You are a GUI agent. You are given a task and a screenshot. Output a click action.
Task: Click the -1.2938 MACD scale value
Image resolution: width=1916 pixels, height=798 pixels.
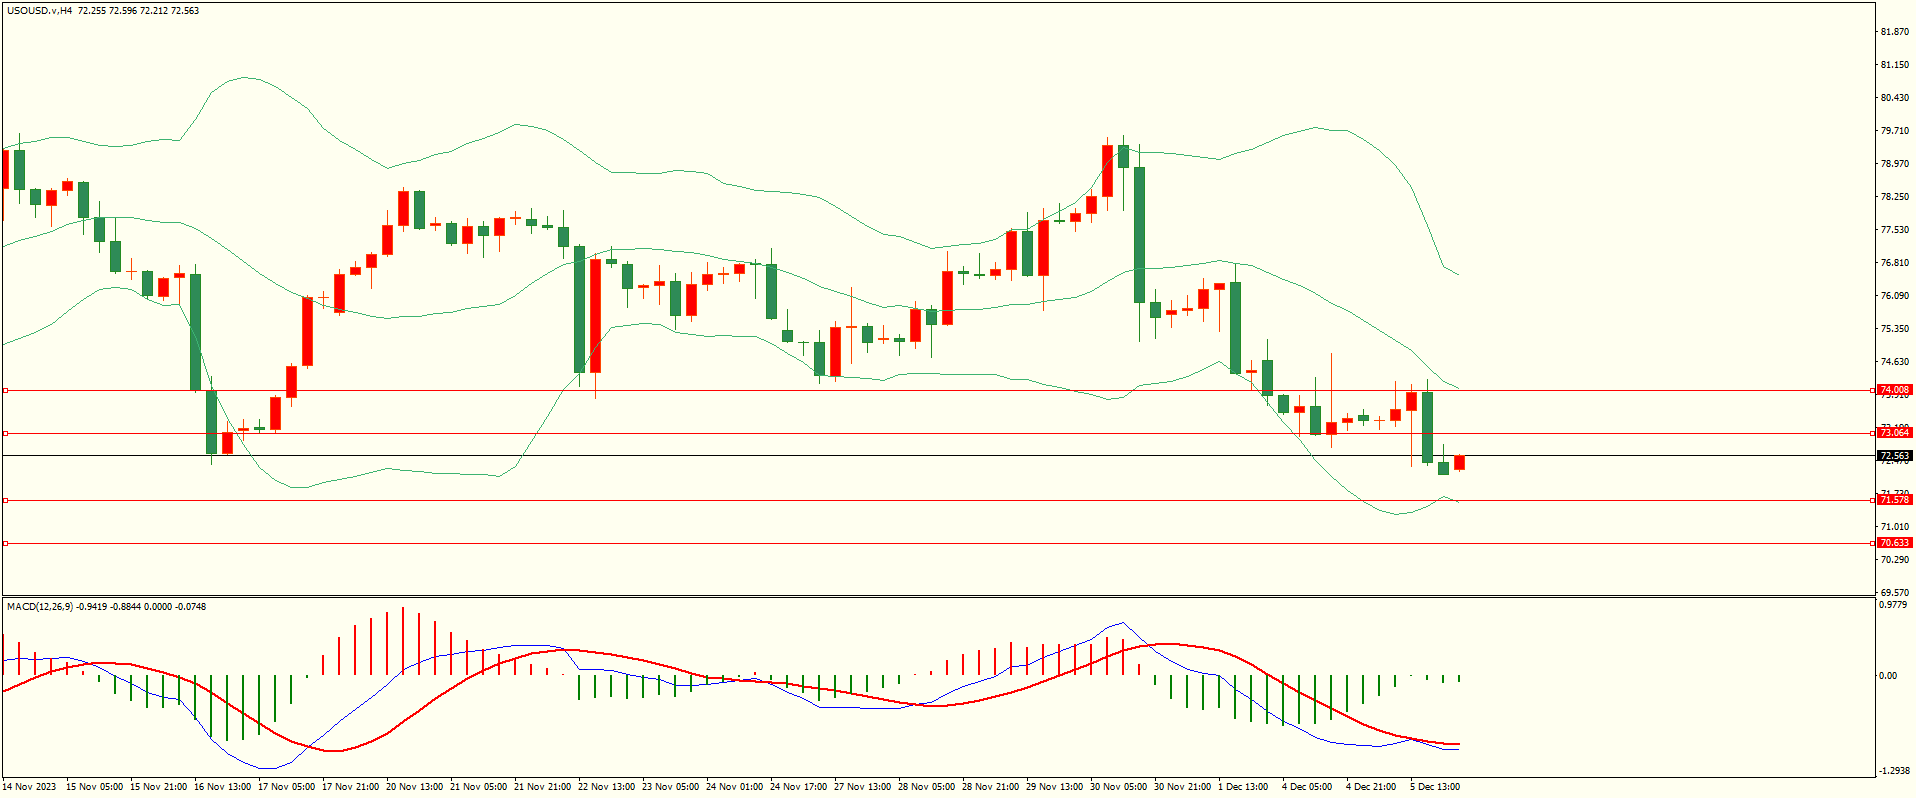tap(1894, 771)
